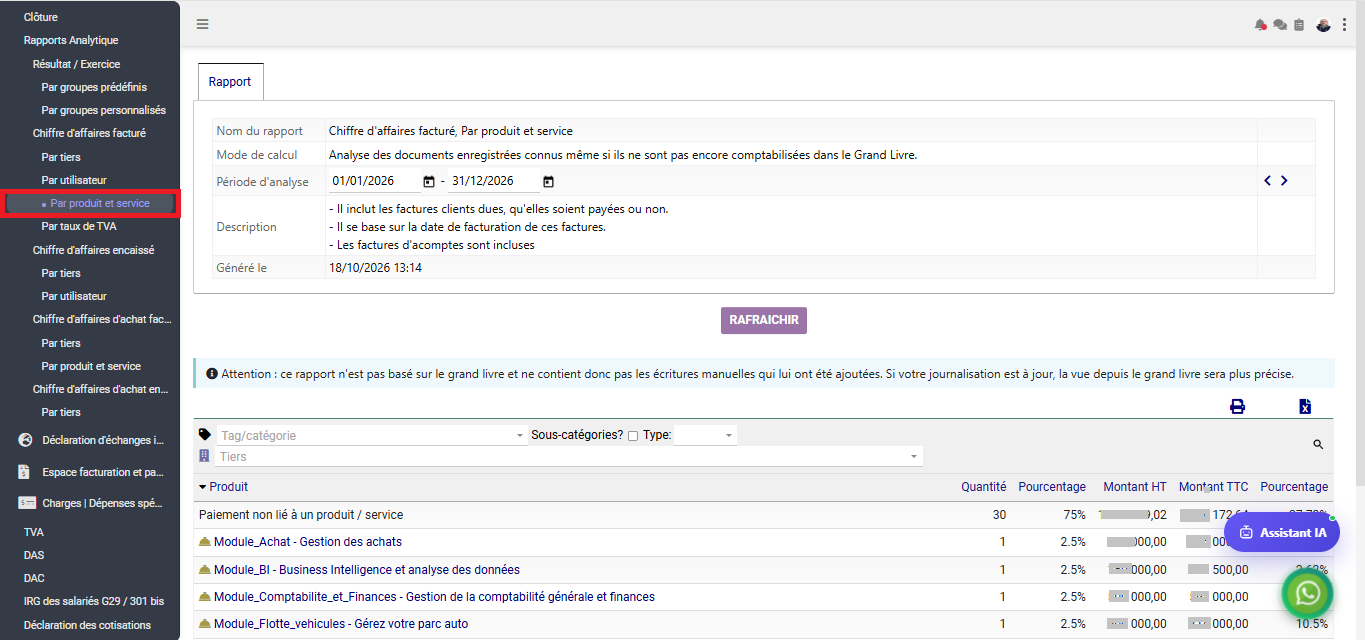Open Déclaration des cotisations entry
This screenshot has height=640, width=1365.
[87, 625]
